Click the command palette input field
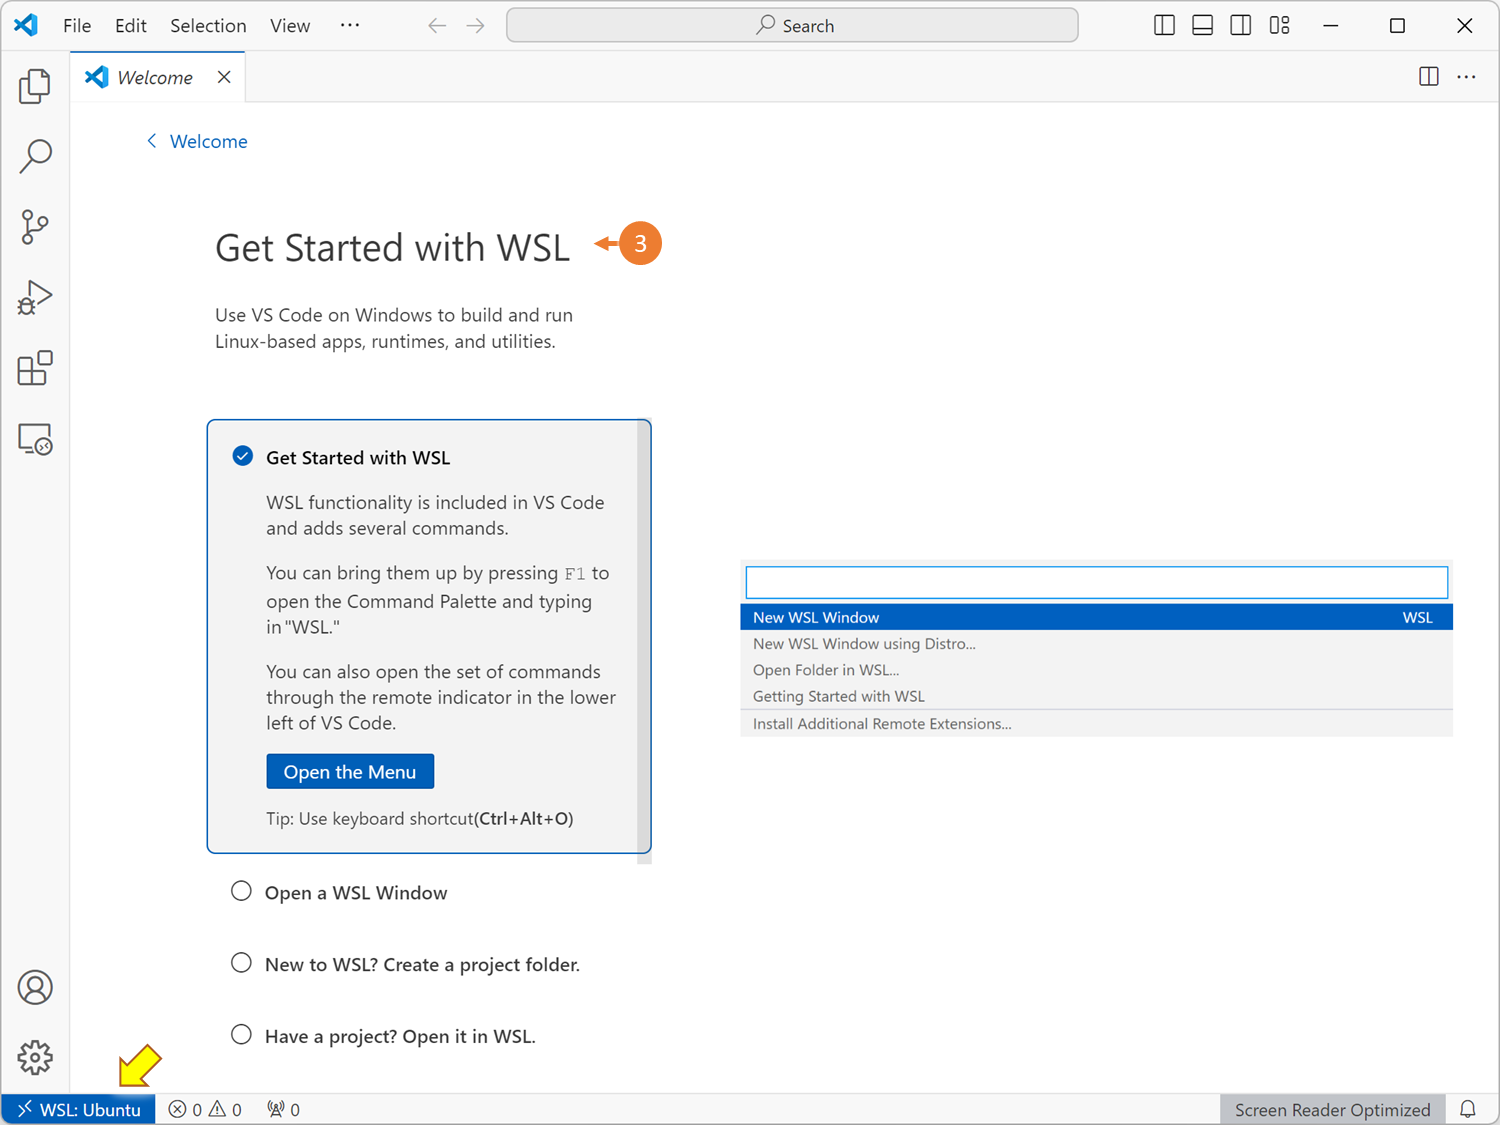Image resolution: width=1500 pixels, height=1125 pixels. tap(1097, 582)
